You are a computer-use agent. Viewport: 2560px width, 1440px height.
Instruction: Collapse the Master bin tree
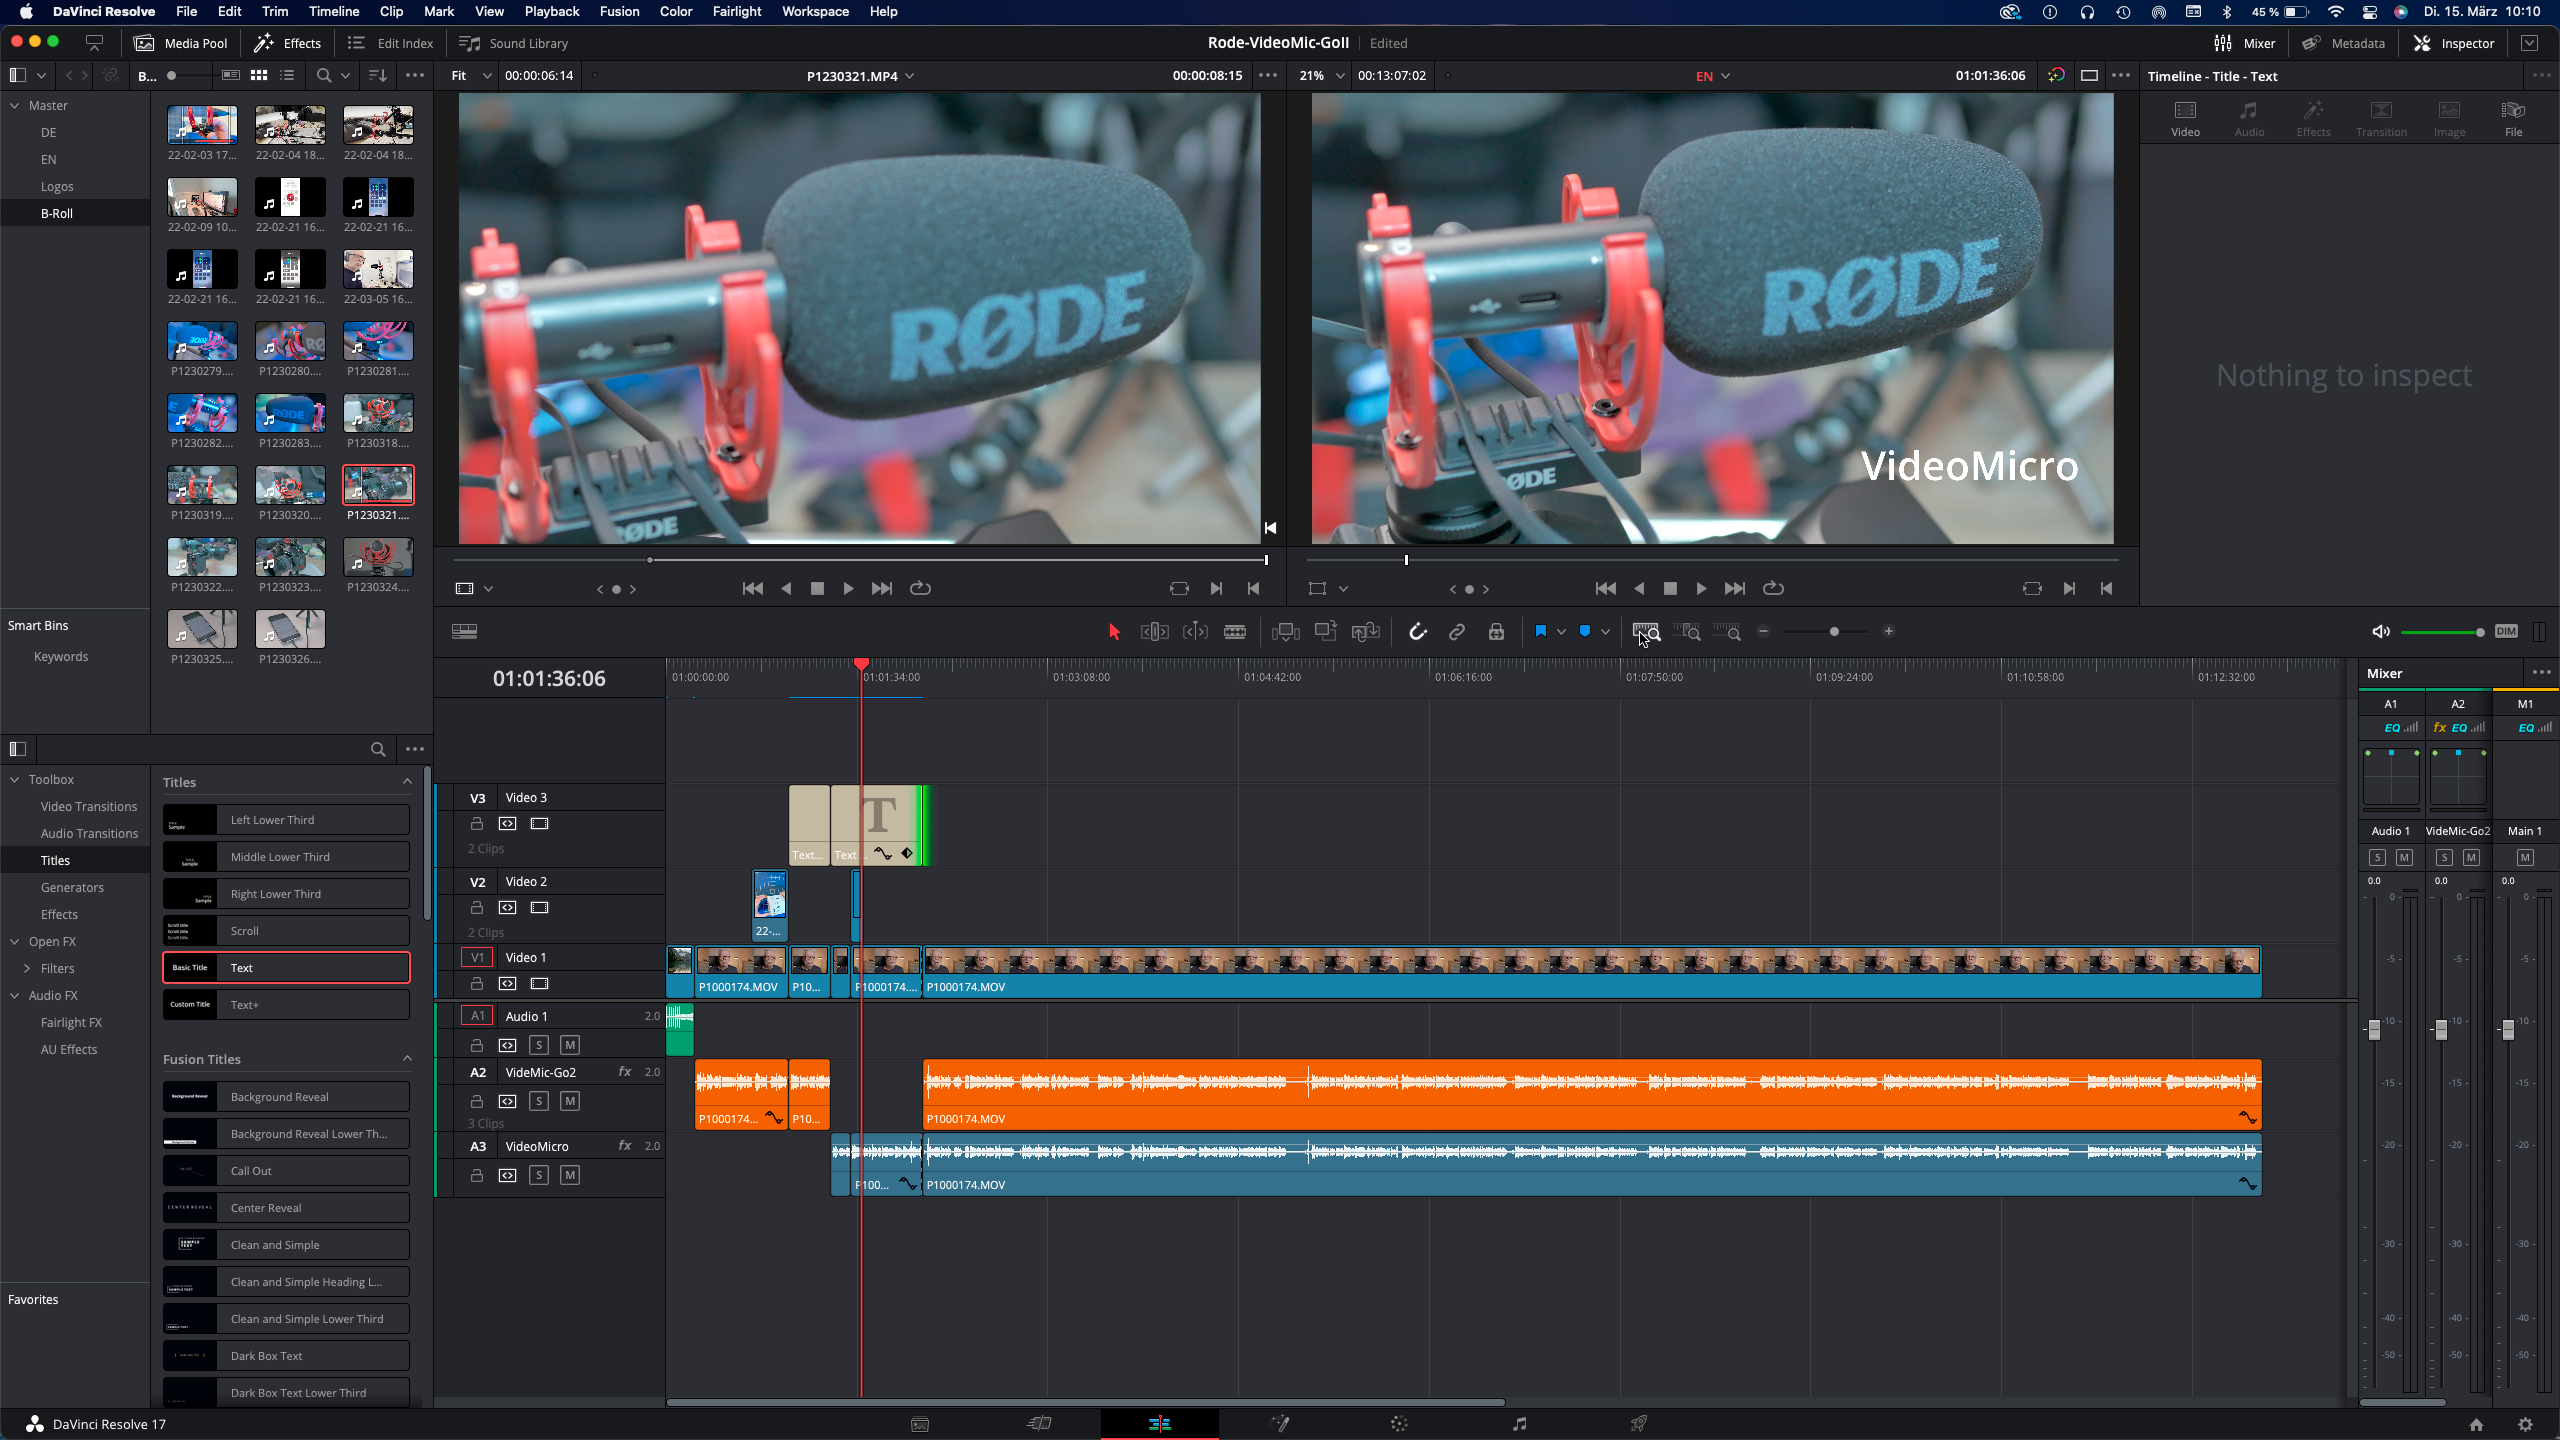pyautogui.click(x=15, y=105)
